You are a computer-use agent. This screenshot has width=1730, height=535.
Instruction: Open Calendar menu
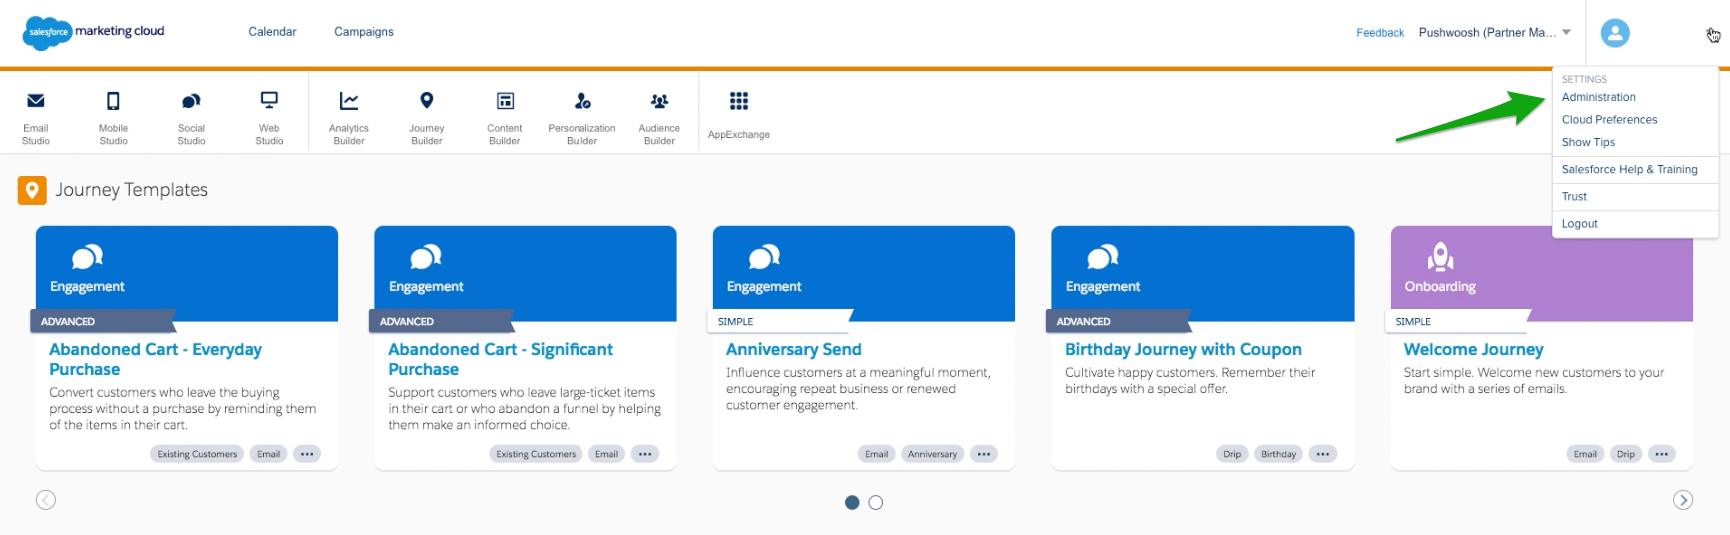[272, 32]
